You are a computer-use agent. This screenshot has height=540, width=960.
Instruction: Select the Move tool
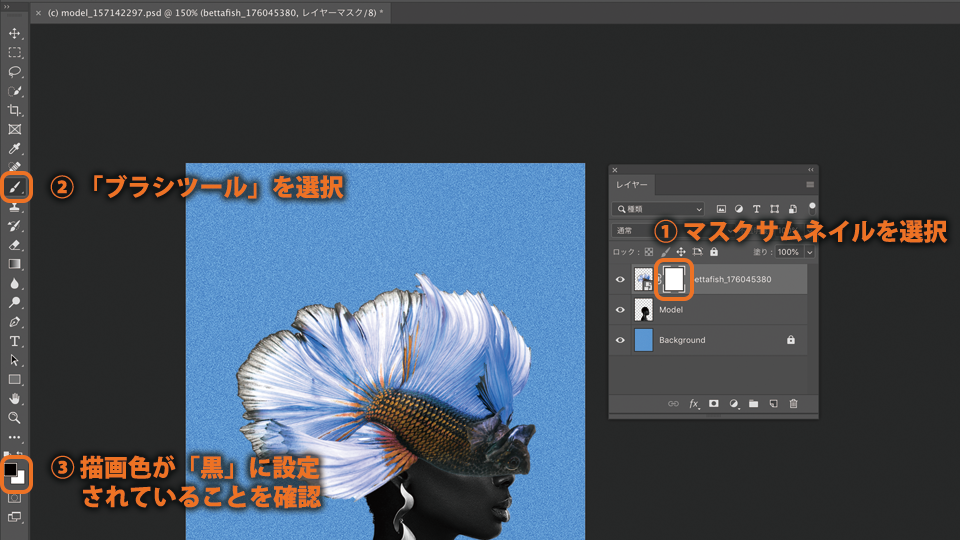(14, 34)
